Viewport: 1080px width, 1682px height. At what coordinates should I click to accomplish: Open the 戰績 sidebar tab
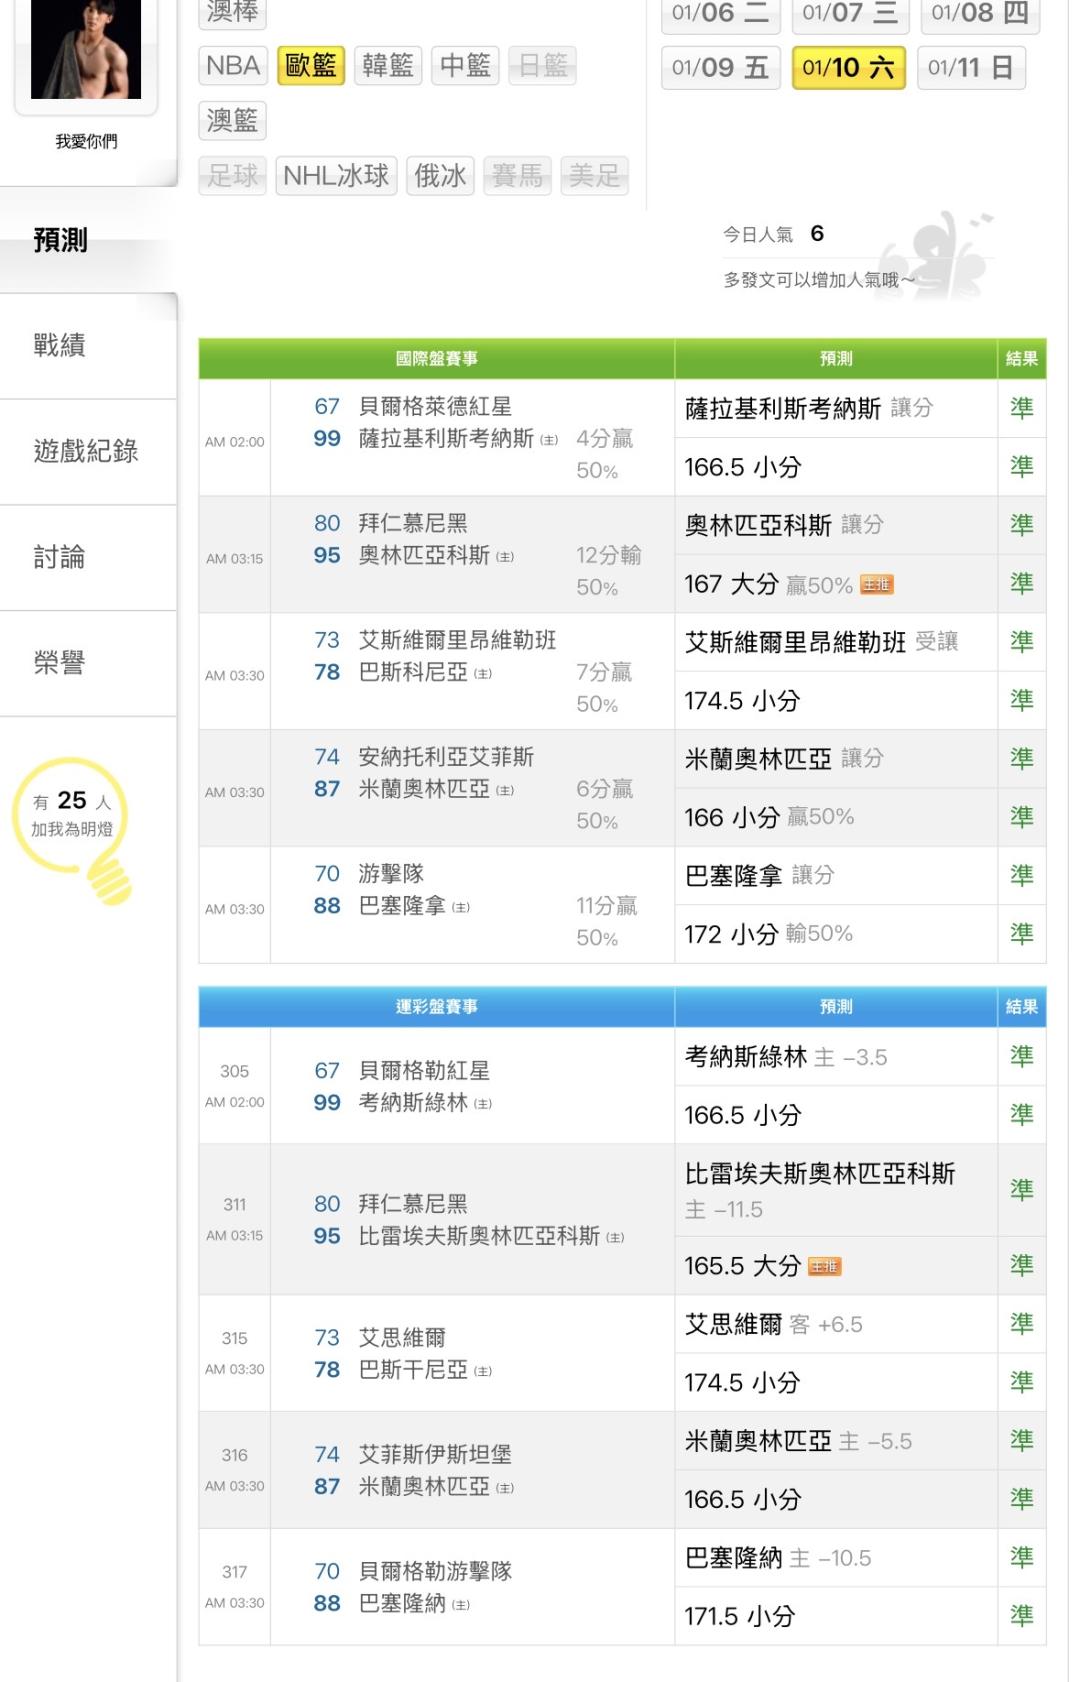pyautogui.click(x=60, y=345)
